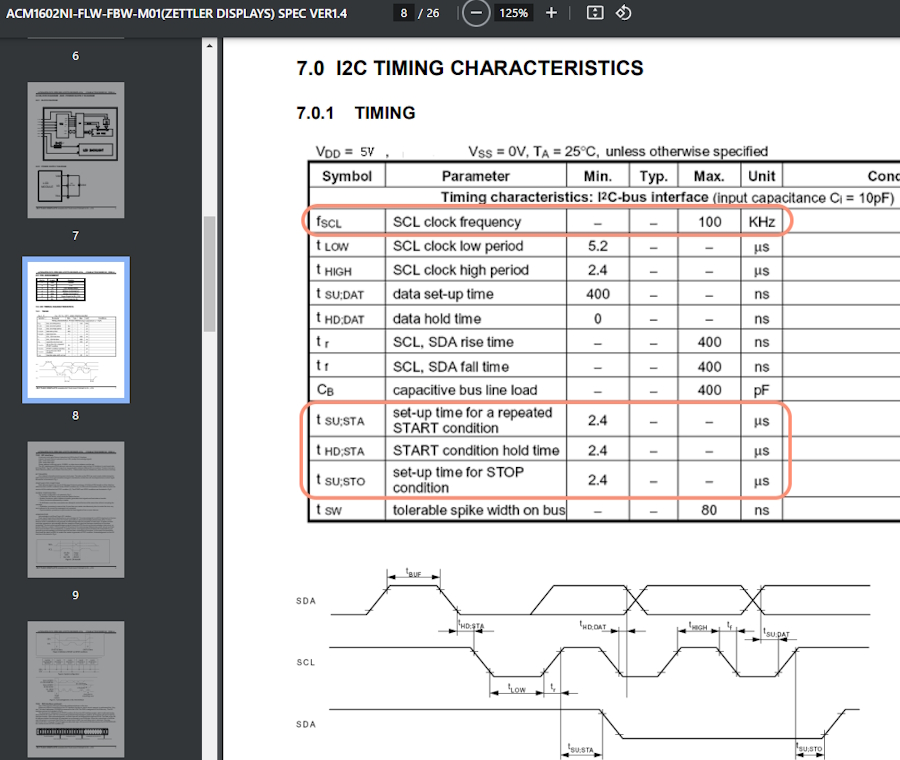The image size is (900, 760).
Task: Click the "t SW" symbol cell
Action: (x=329, y=510)
